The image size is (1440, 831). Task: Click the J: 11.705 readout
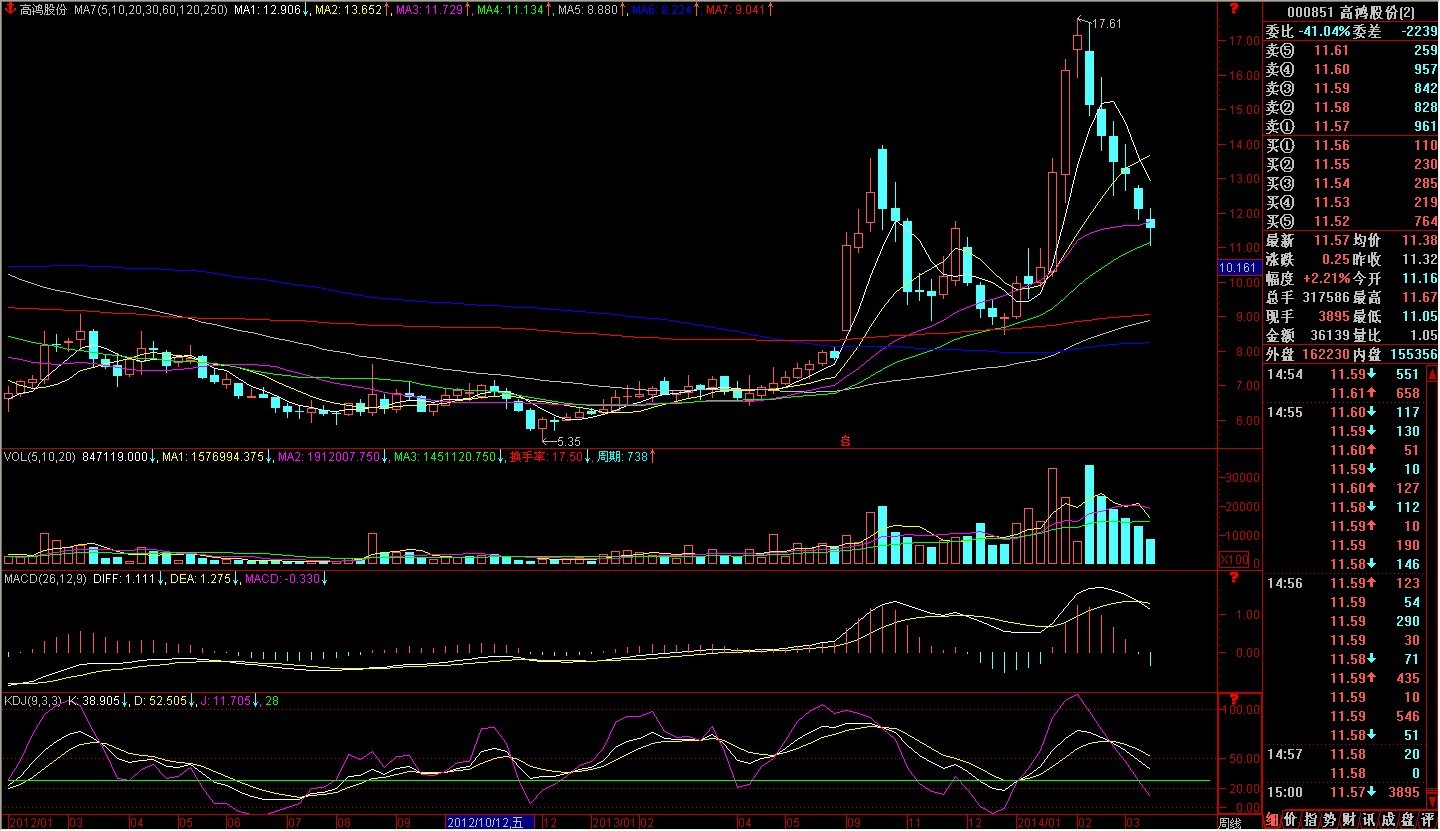click(224, 700)
